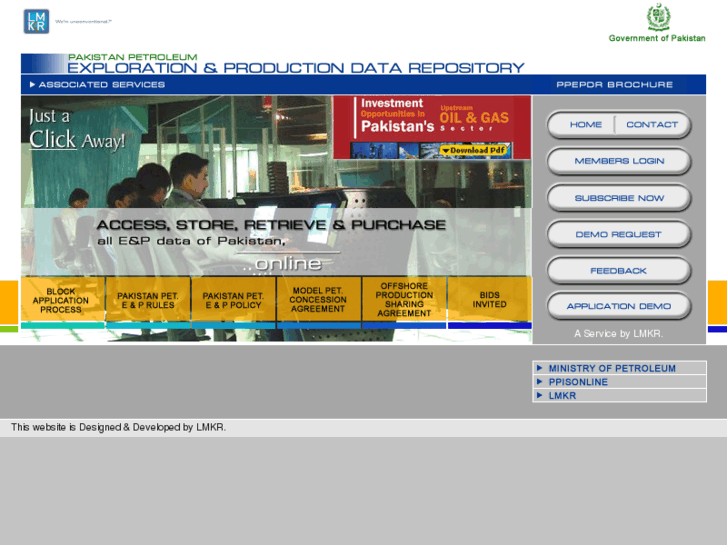Go to the Home page button
727x545 pixels.
point(586,125)
